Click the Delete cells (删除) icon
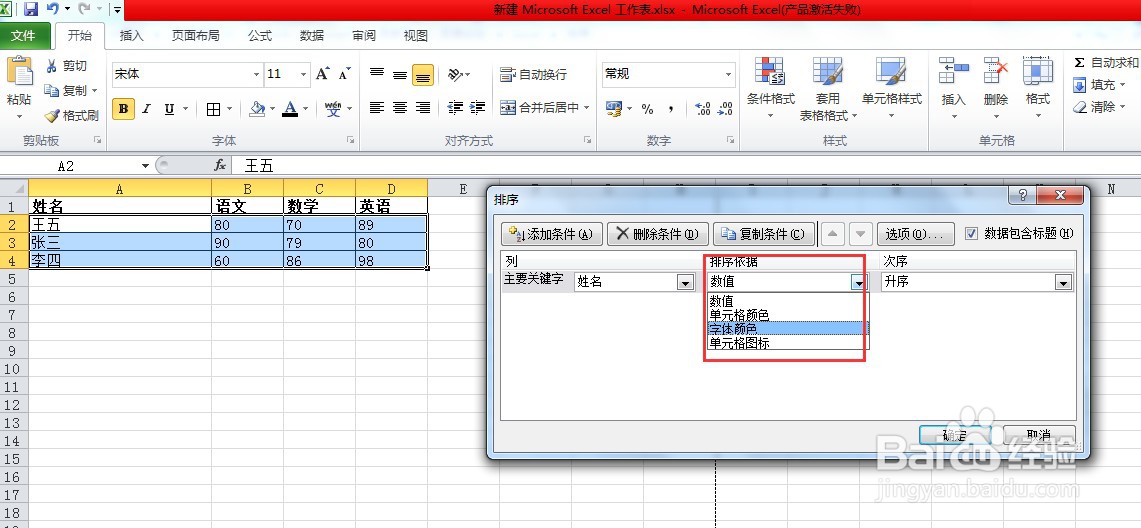 click(995, 71)
